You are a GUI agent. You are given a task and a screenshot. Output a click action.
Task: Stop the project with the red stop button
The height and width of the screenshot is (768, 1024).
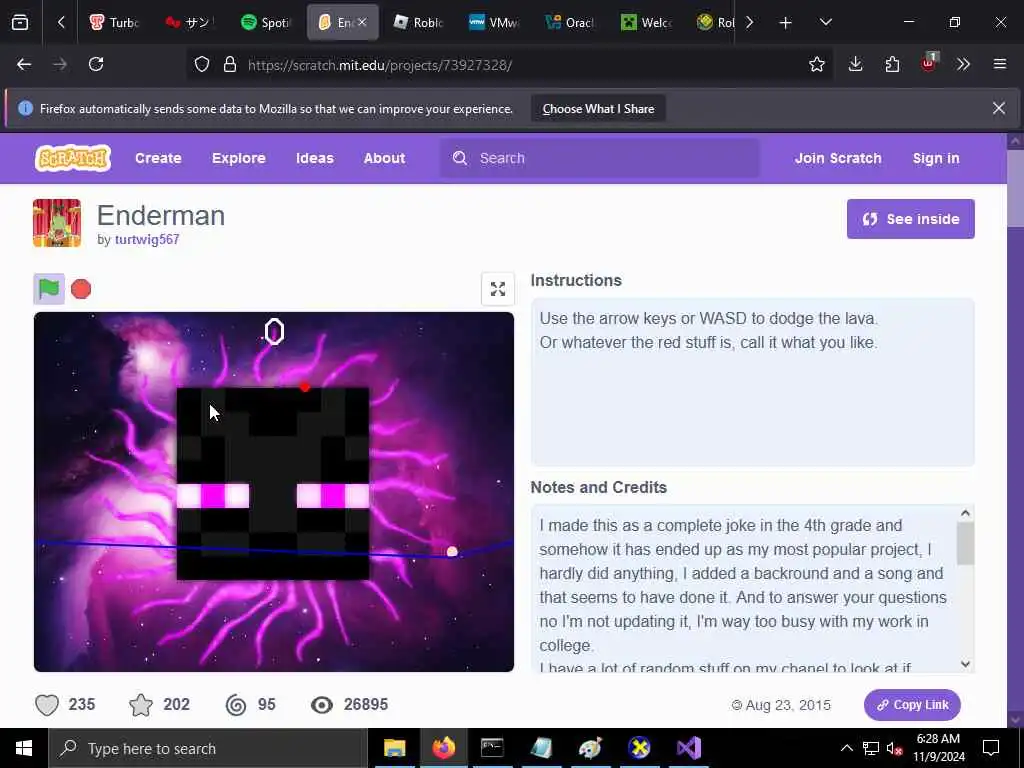pyautogui.click(x=81, y=289)
